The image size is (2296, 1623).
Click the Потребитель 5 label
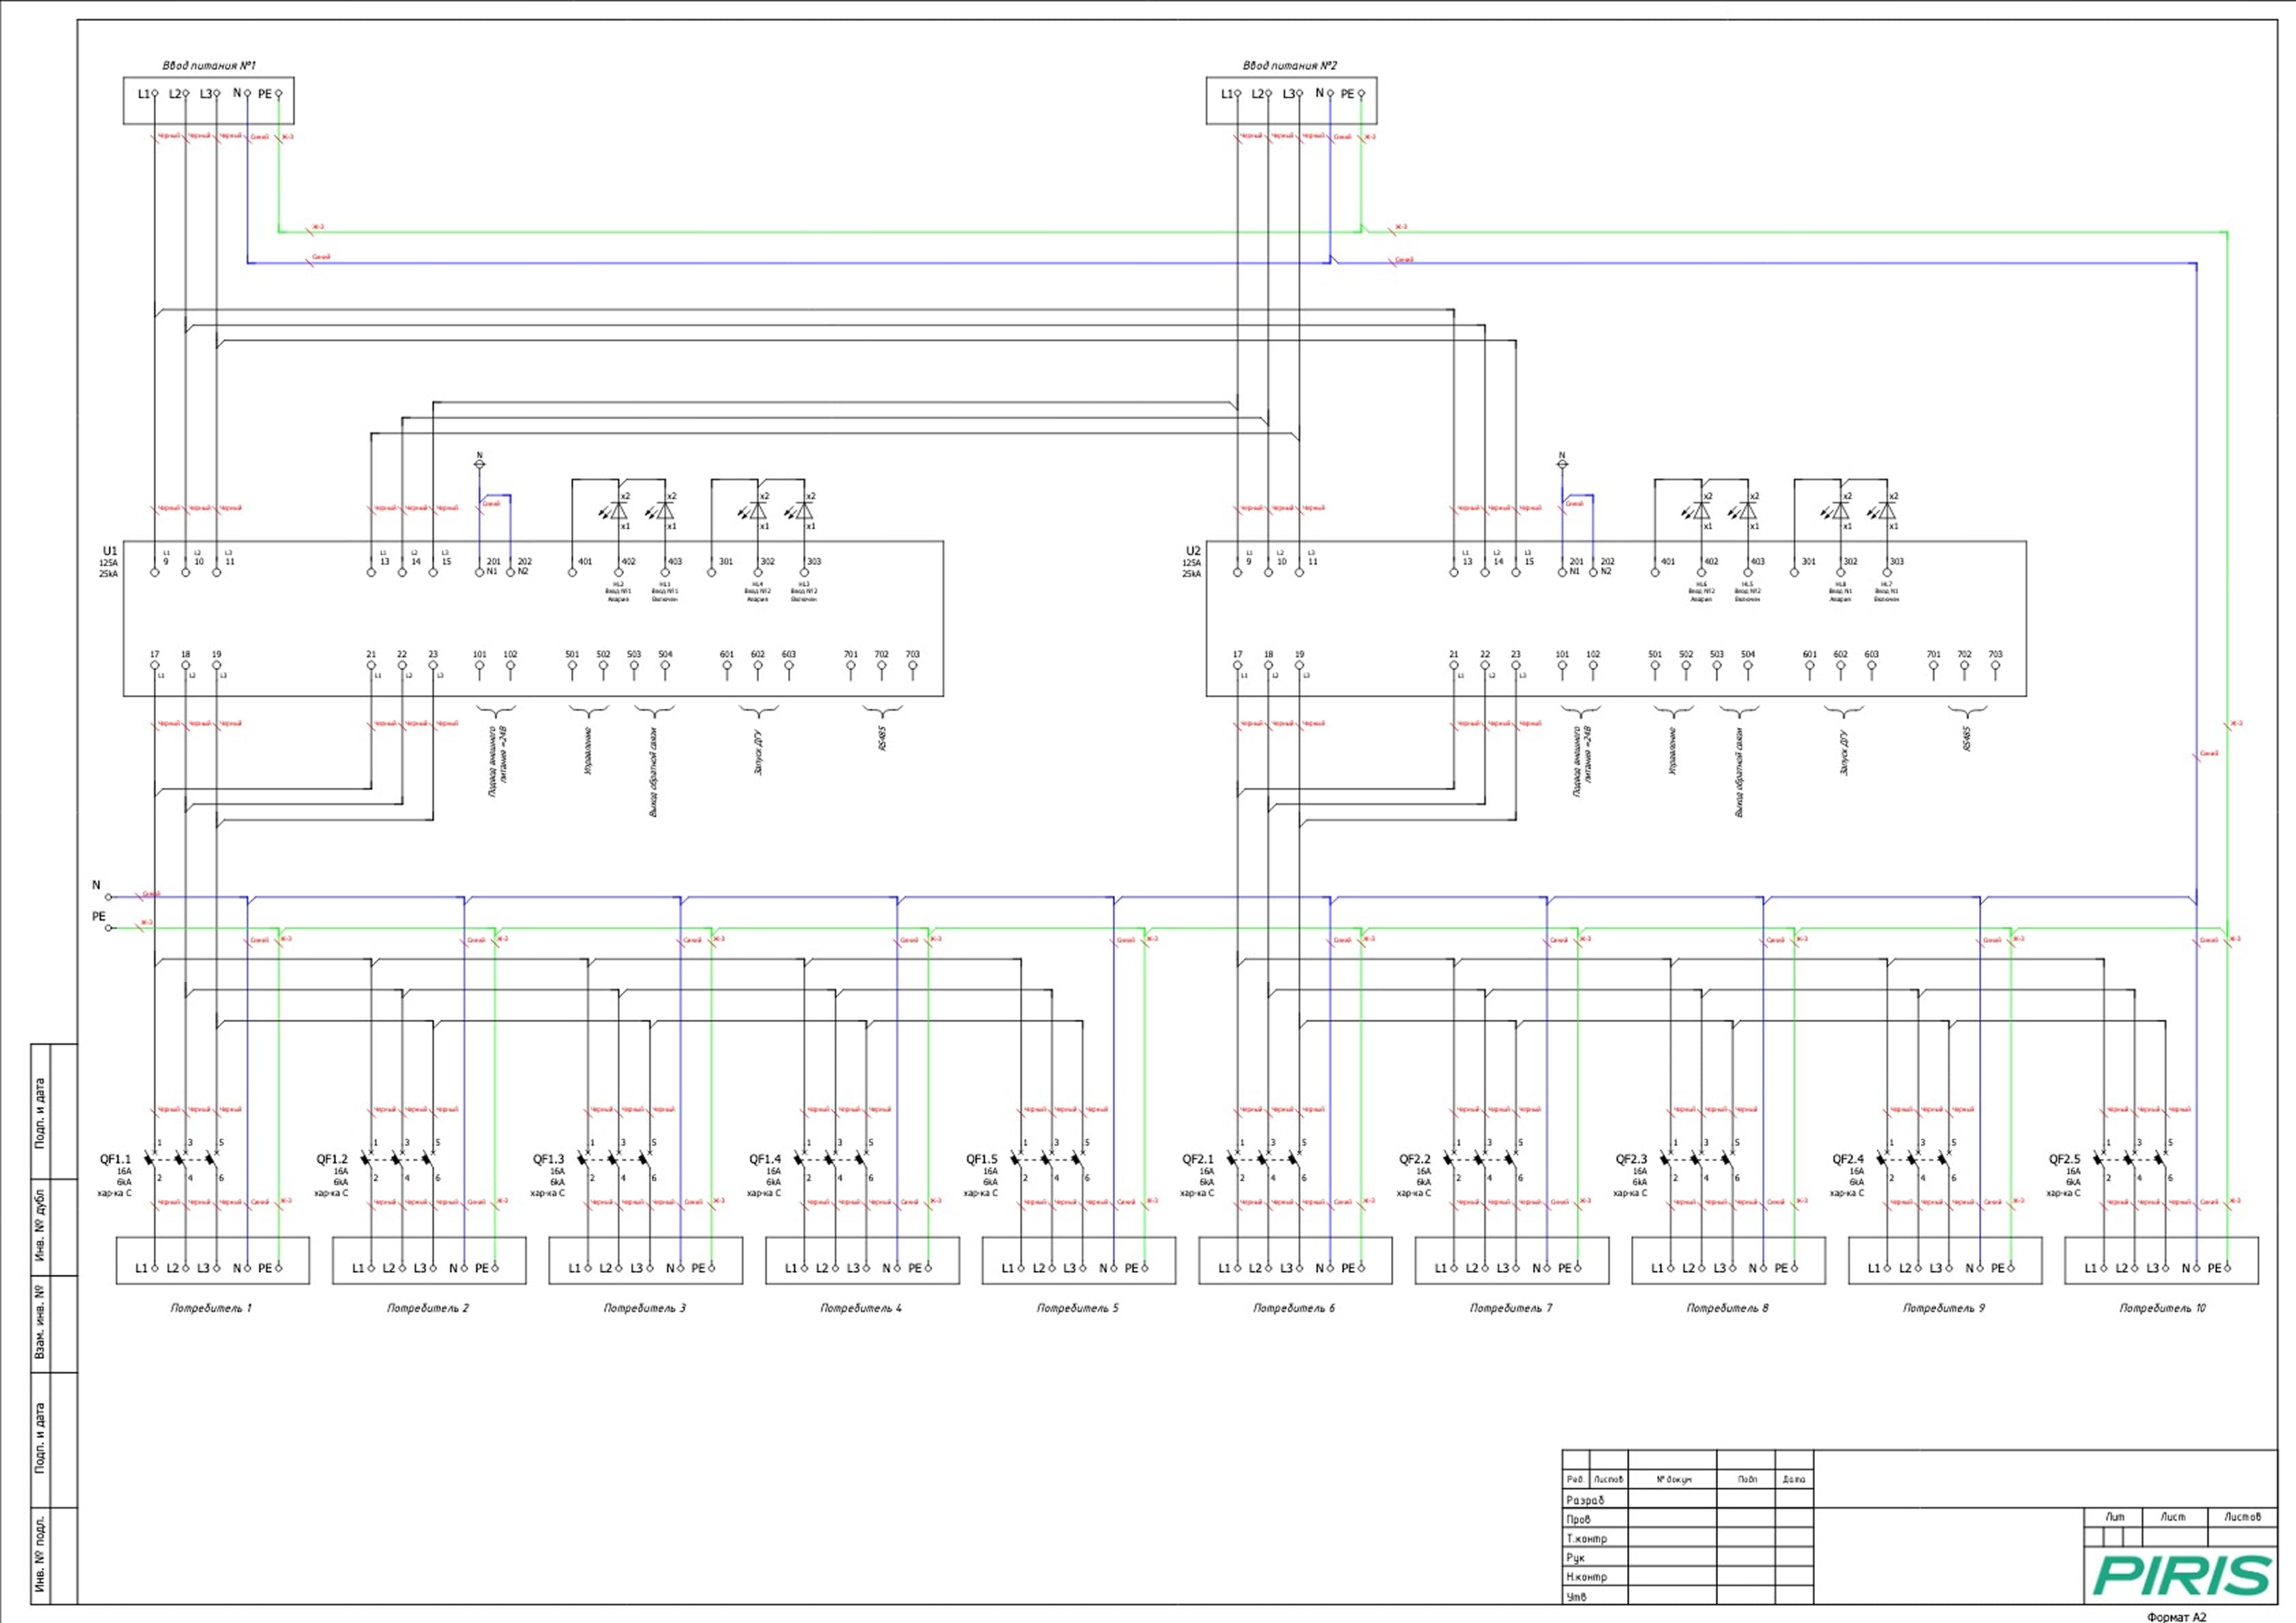1077,1308
